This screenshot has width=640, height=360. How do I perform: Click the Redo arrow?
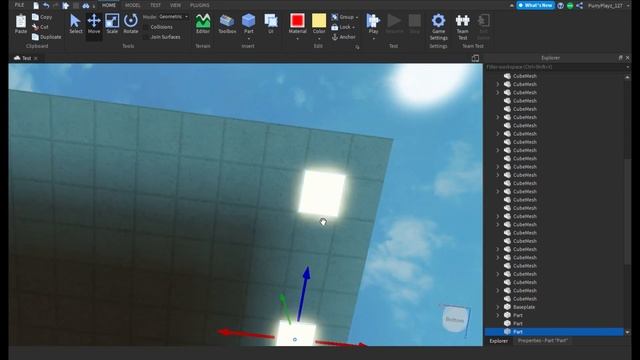[56, 5]
